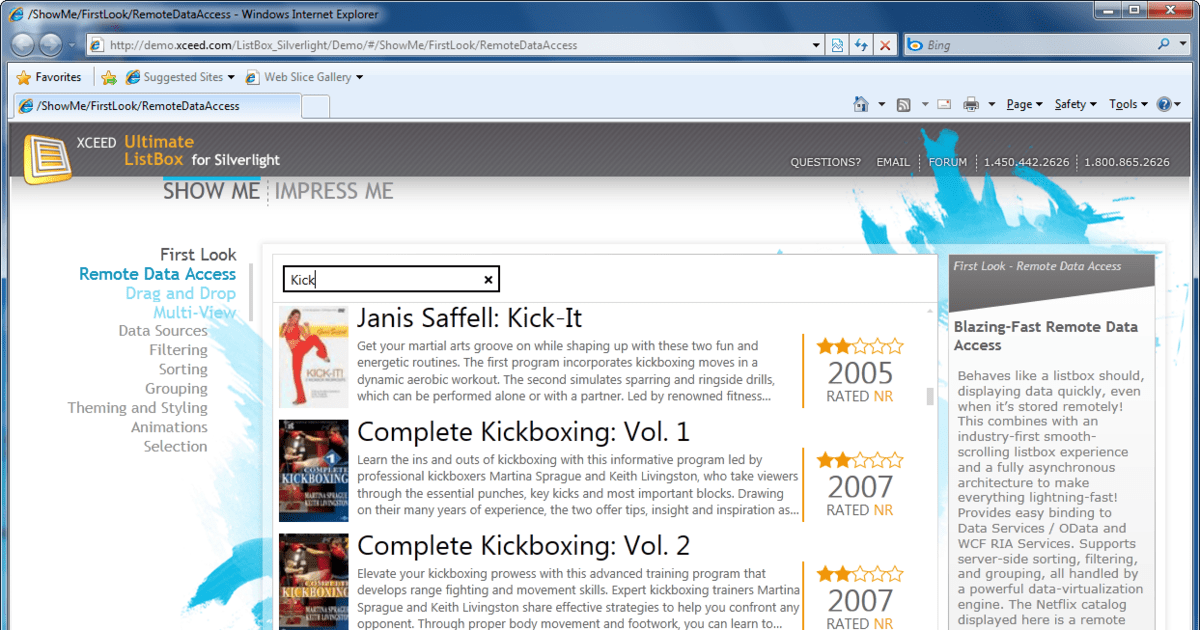1200x630 pixels.
Task: Open Grouping in sidebar
Action: pos(176,388)
